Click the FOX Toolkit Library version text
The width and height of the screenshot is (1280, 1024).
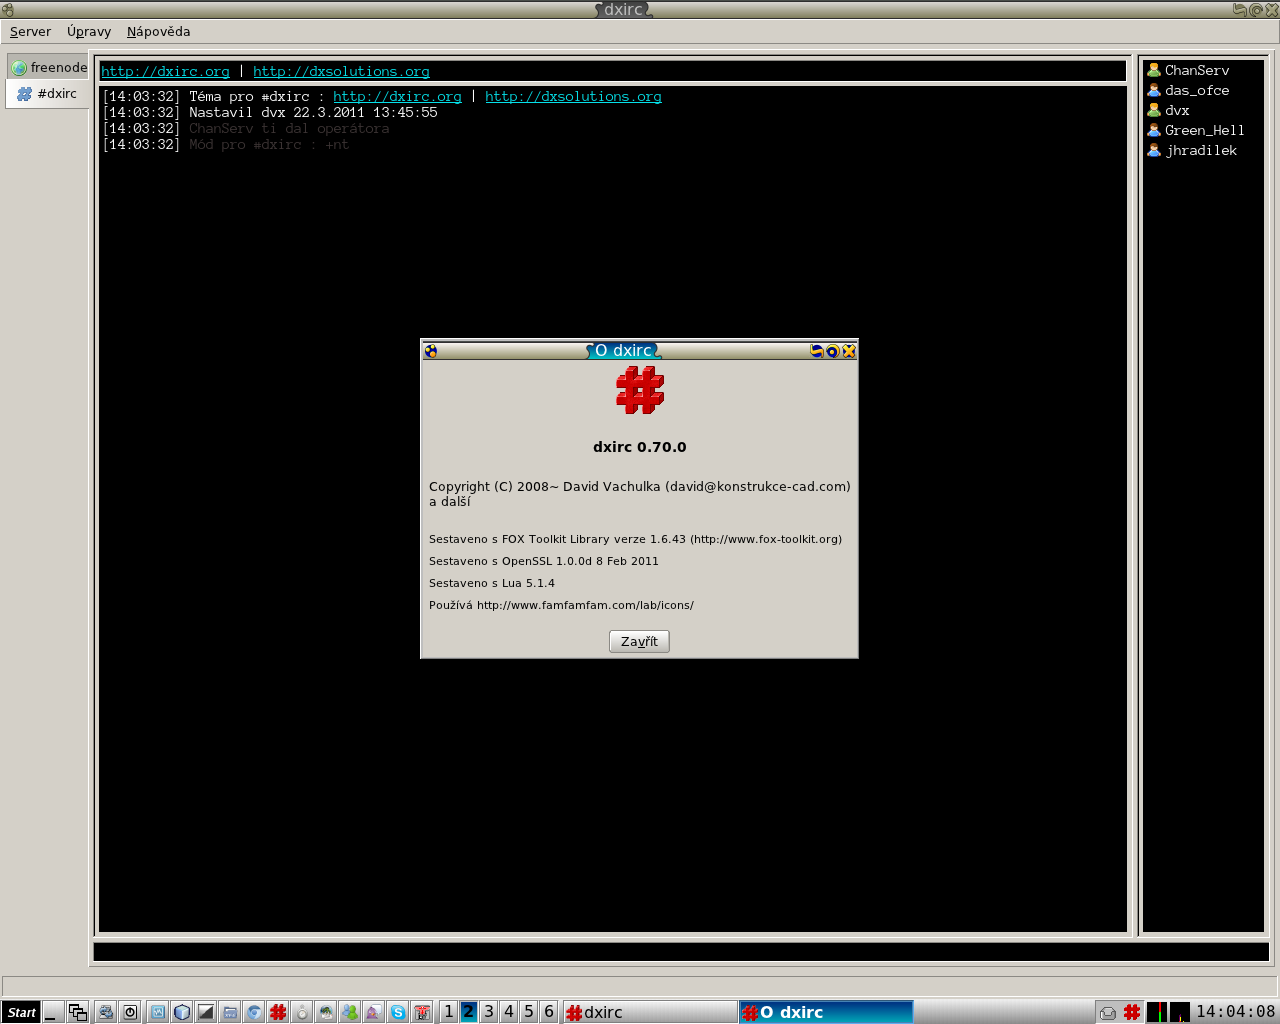[x=635, y=539]
